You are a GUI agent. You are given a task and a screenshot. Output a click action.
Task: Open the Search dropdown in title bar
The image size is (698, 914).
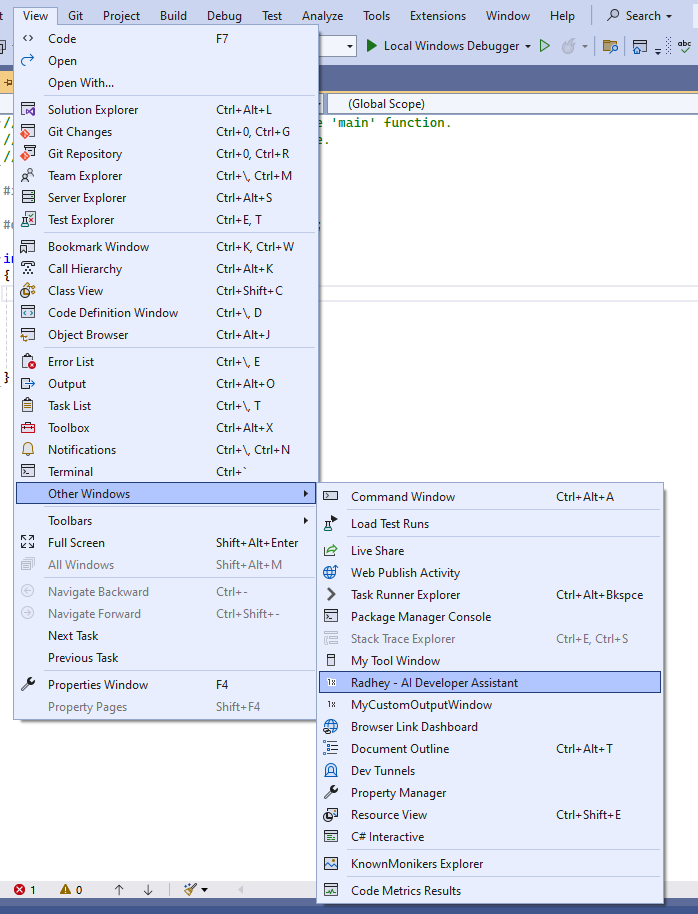(640, 16)
